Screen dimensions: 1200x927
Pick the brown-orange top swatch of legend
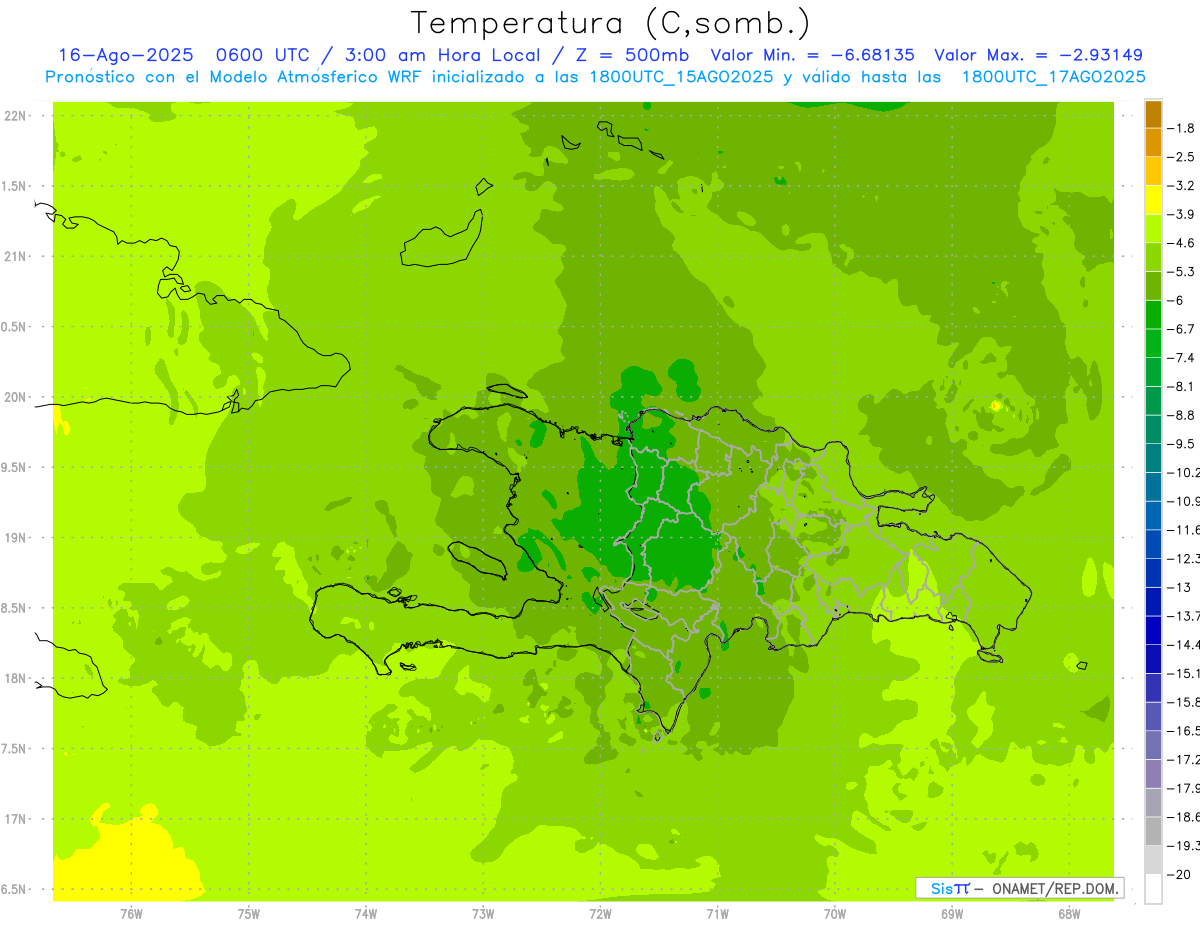(x=1154, y=114)
